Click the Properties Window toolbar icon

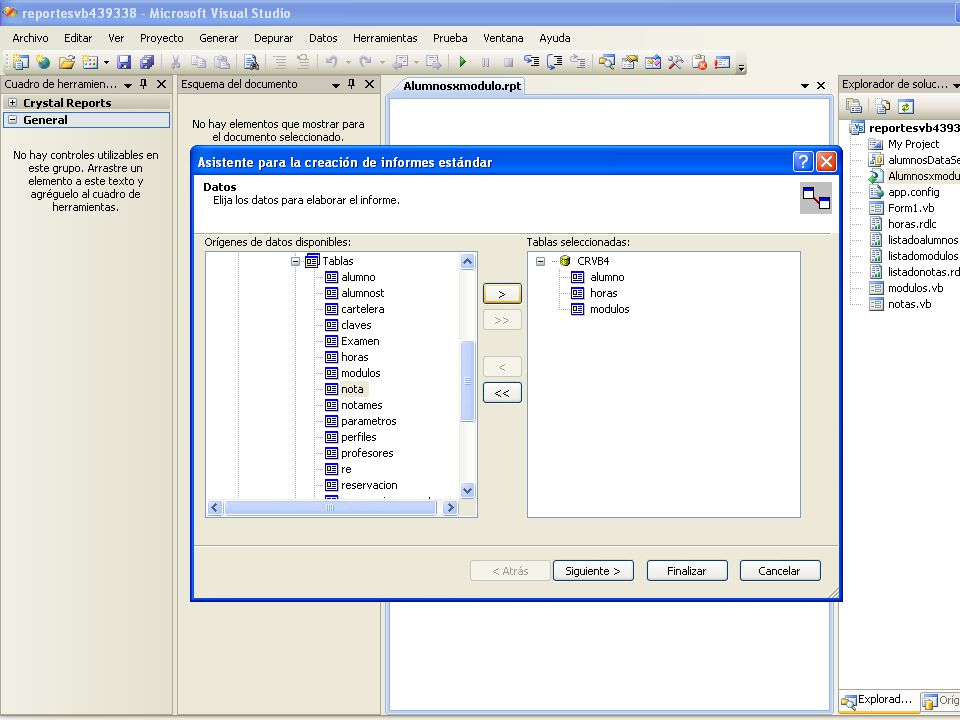(x=629, y=62)
